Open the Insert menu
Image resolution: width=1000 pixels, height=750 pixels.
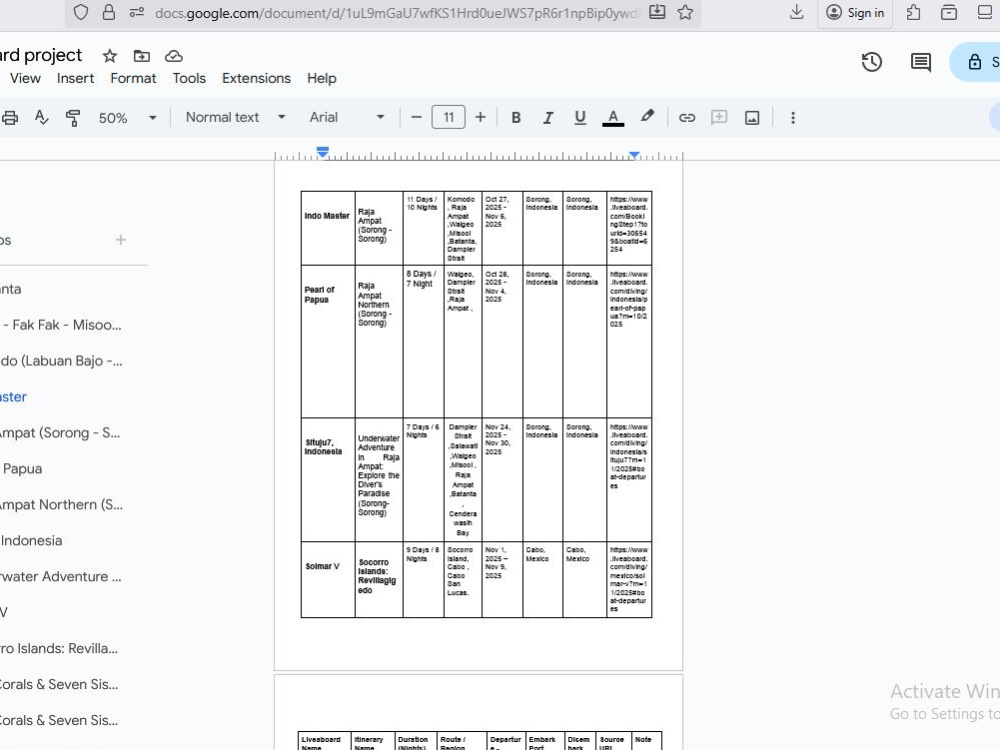pyautogui.click(x=75, y=78)
